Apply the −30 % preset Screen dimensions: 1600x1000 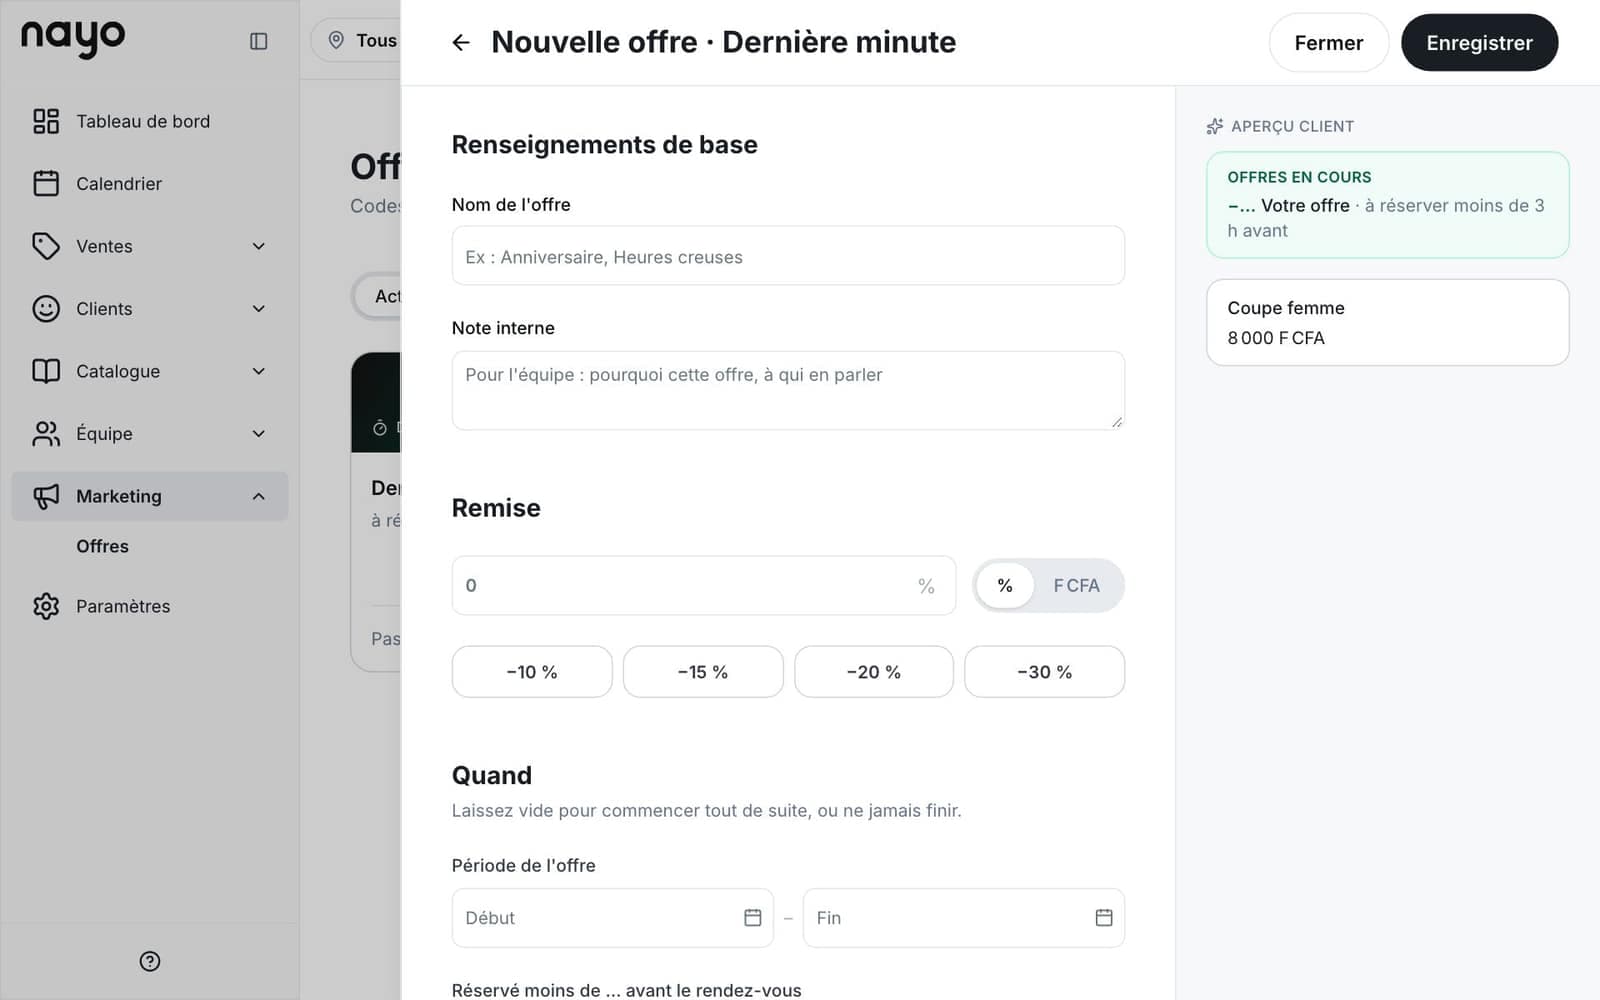1044,672
